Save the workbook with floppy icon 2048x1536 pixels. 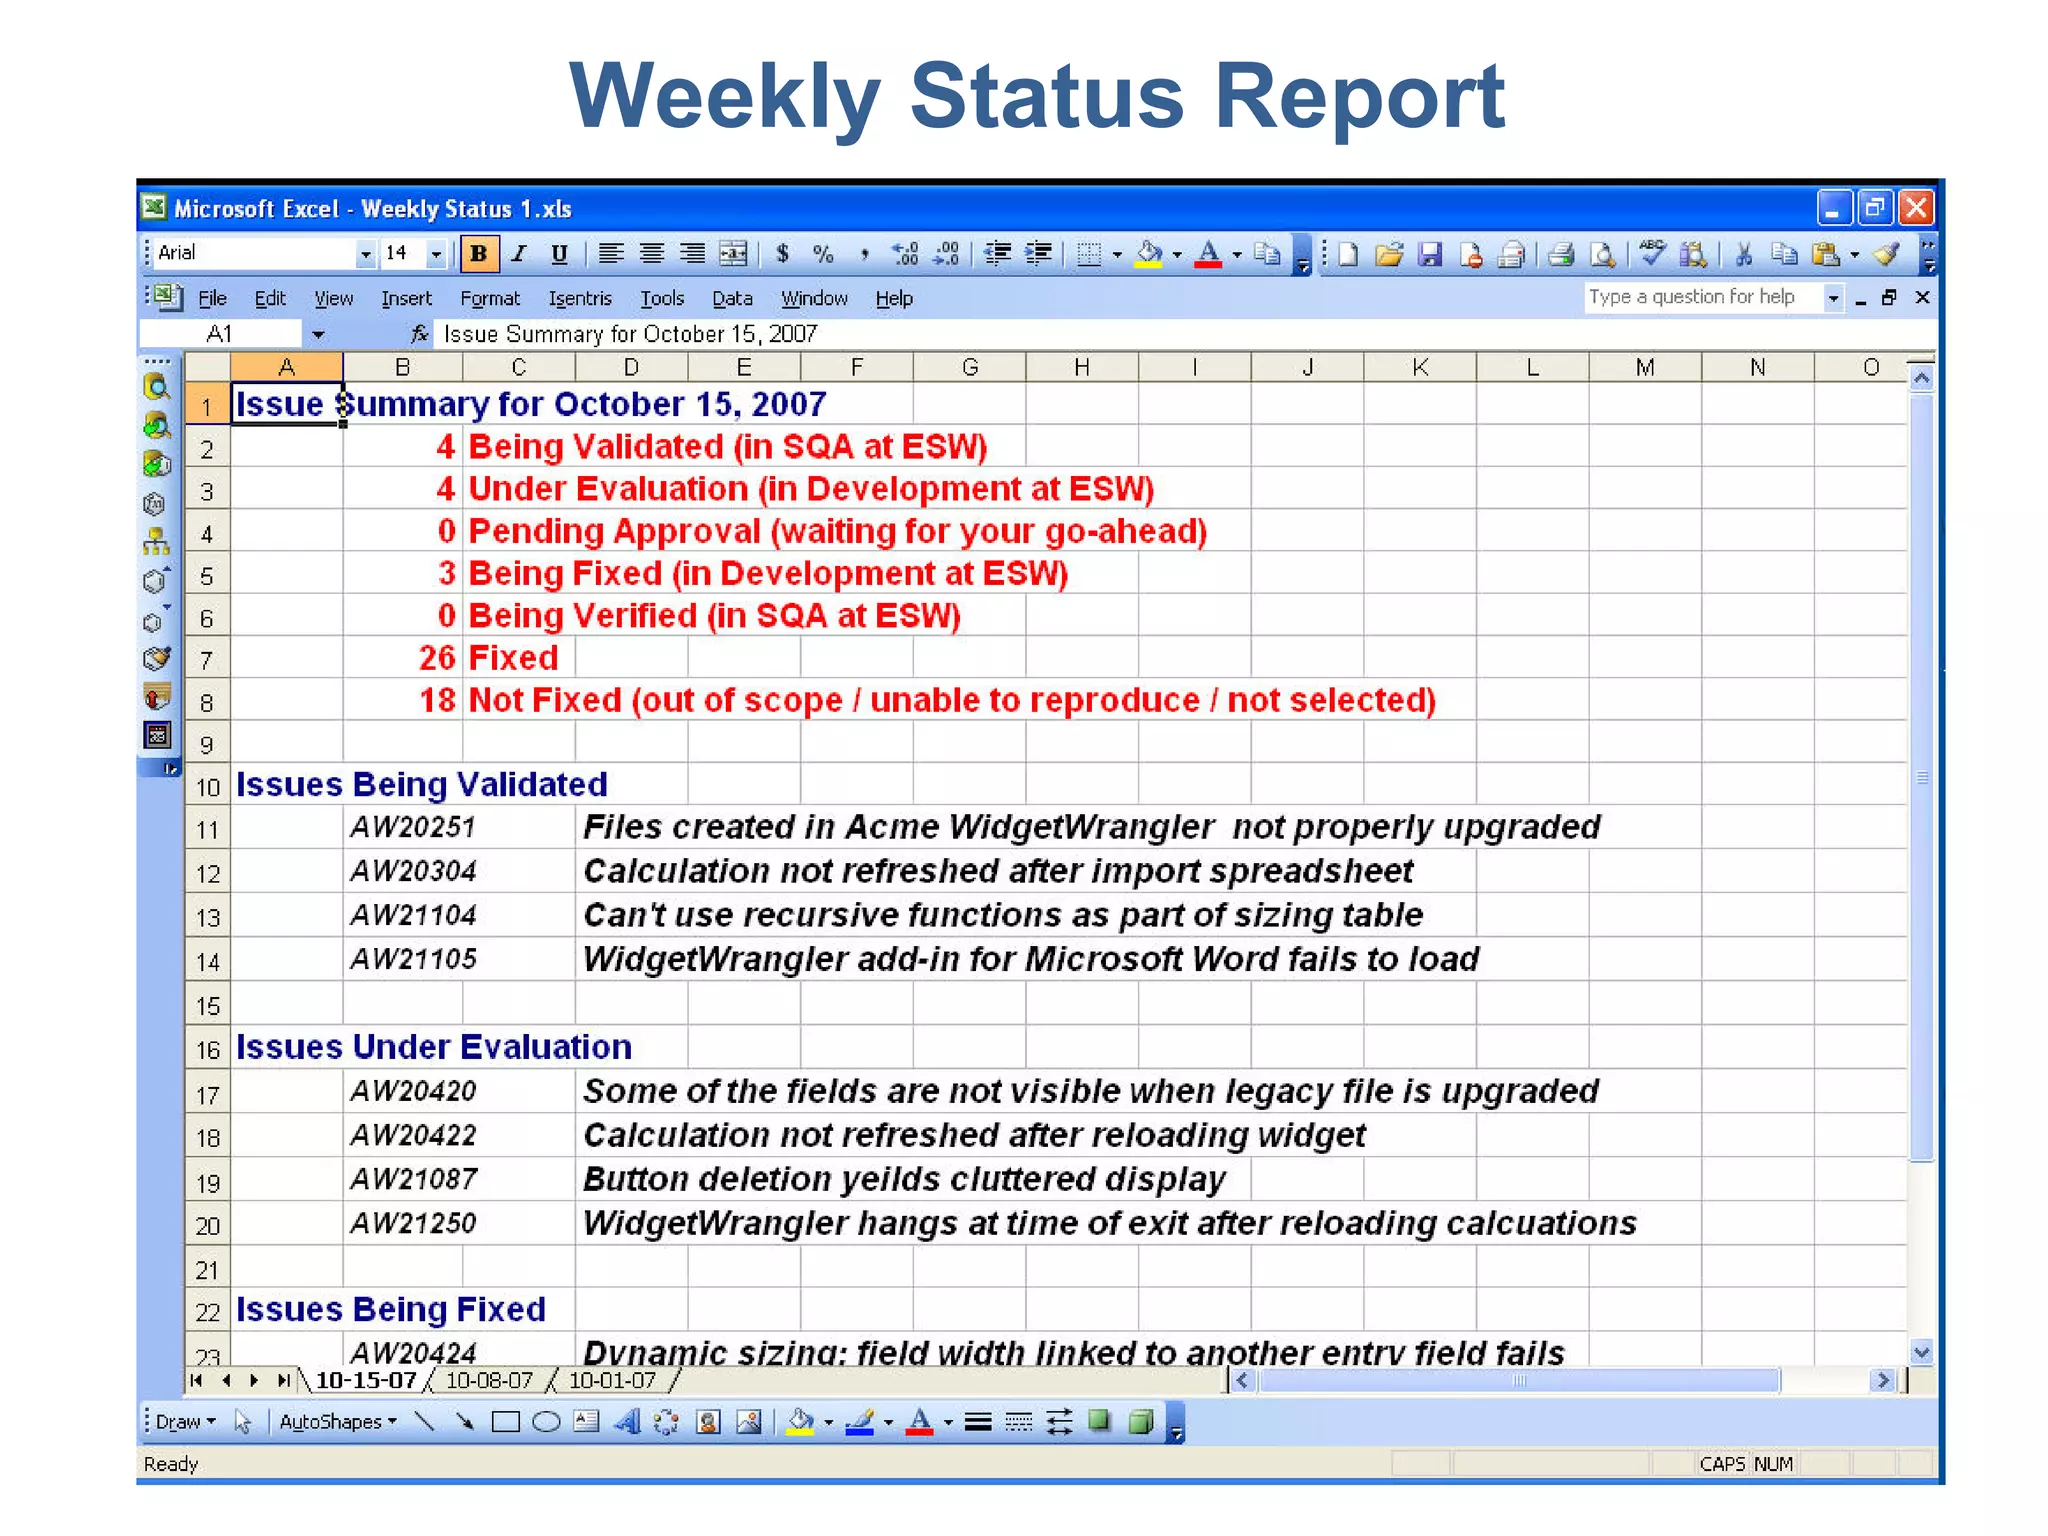(x=1430, y=255)
